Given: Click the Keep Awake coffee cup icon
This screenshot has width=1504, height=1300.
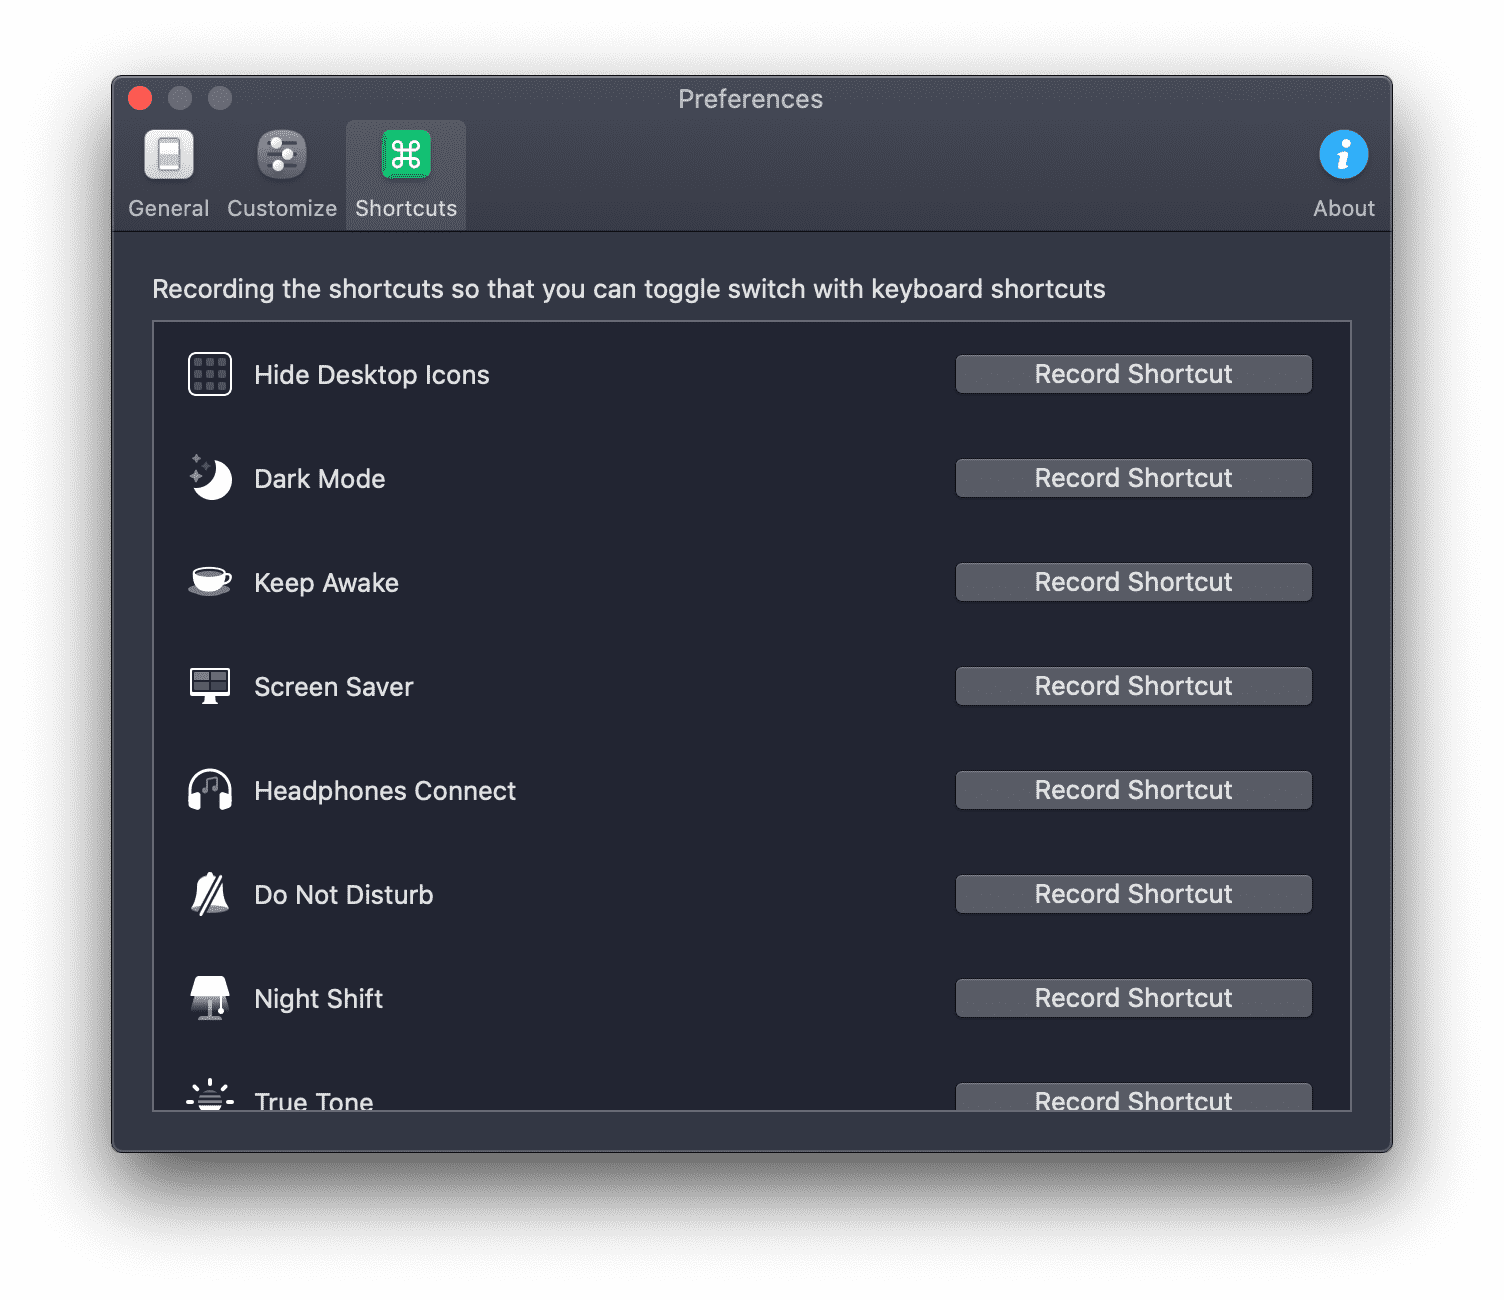Looking at the screenshot, I should [210, 581].
